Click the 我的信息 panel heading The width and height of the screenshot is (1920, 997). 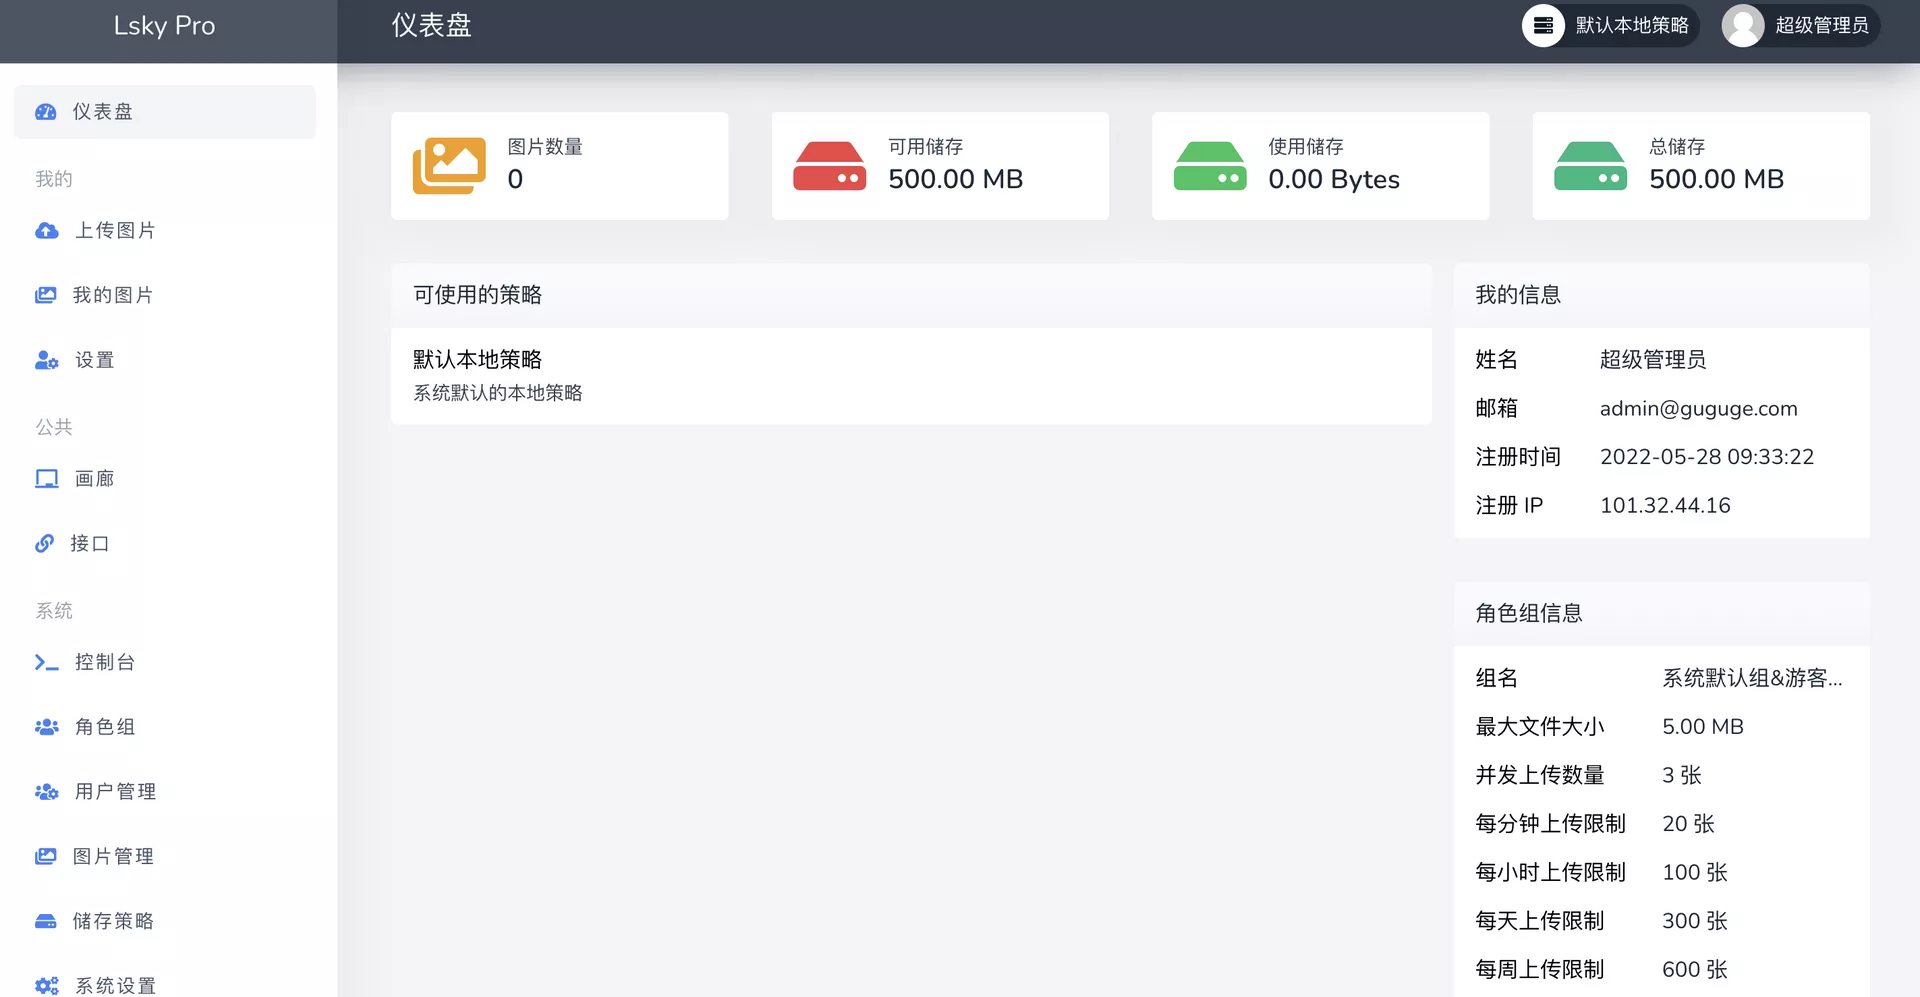(1518, 295)
